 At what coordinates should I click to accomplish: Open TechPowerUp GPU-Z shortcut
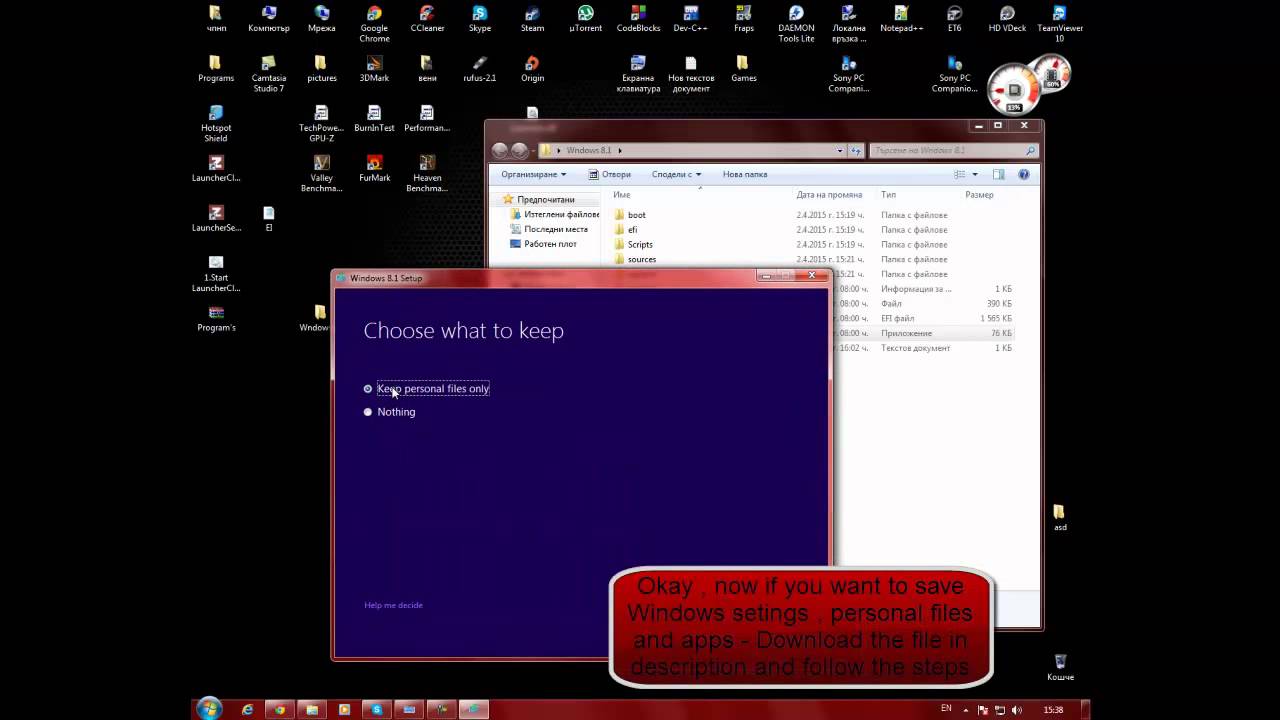coord(321,124)
